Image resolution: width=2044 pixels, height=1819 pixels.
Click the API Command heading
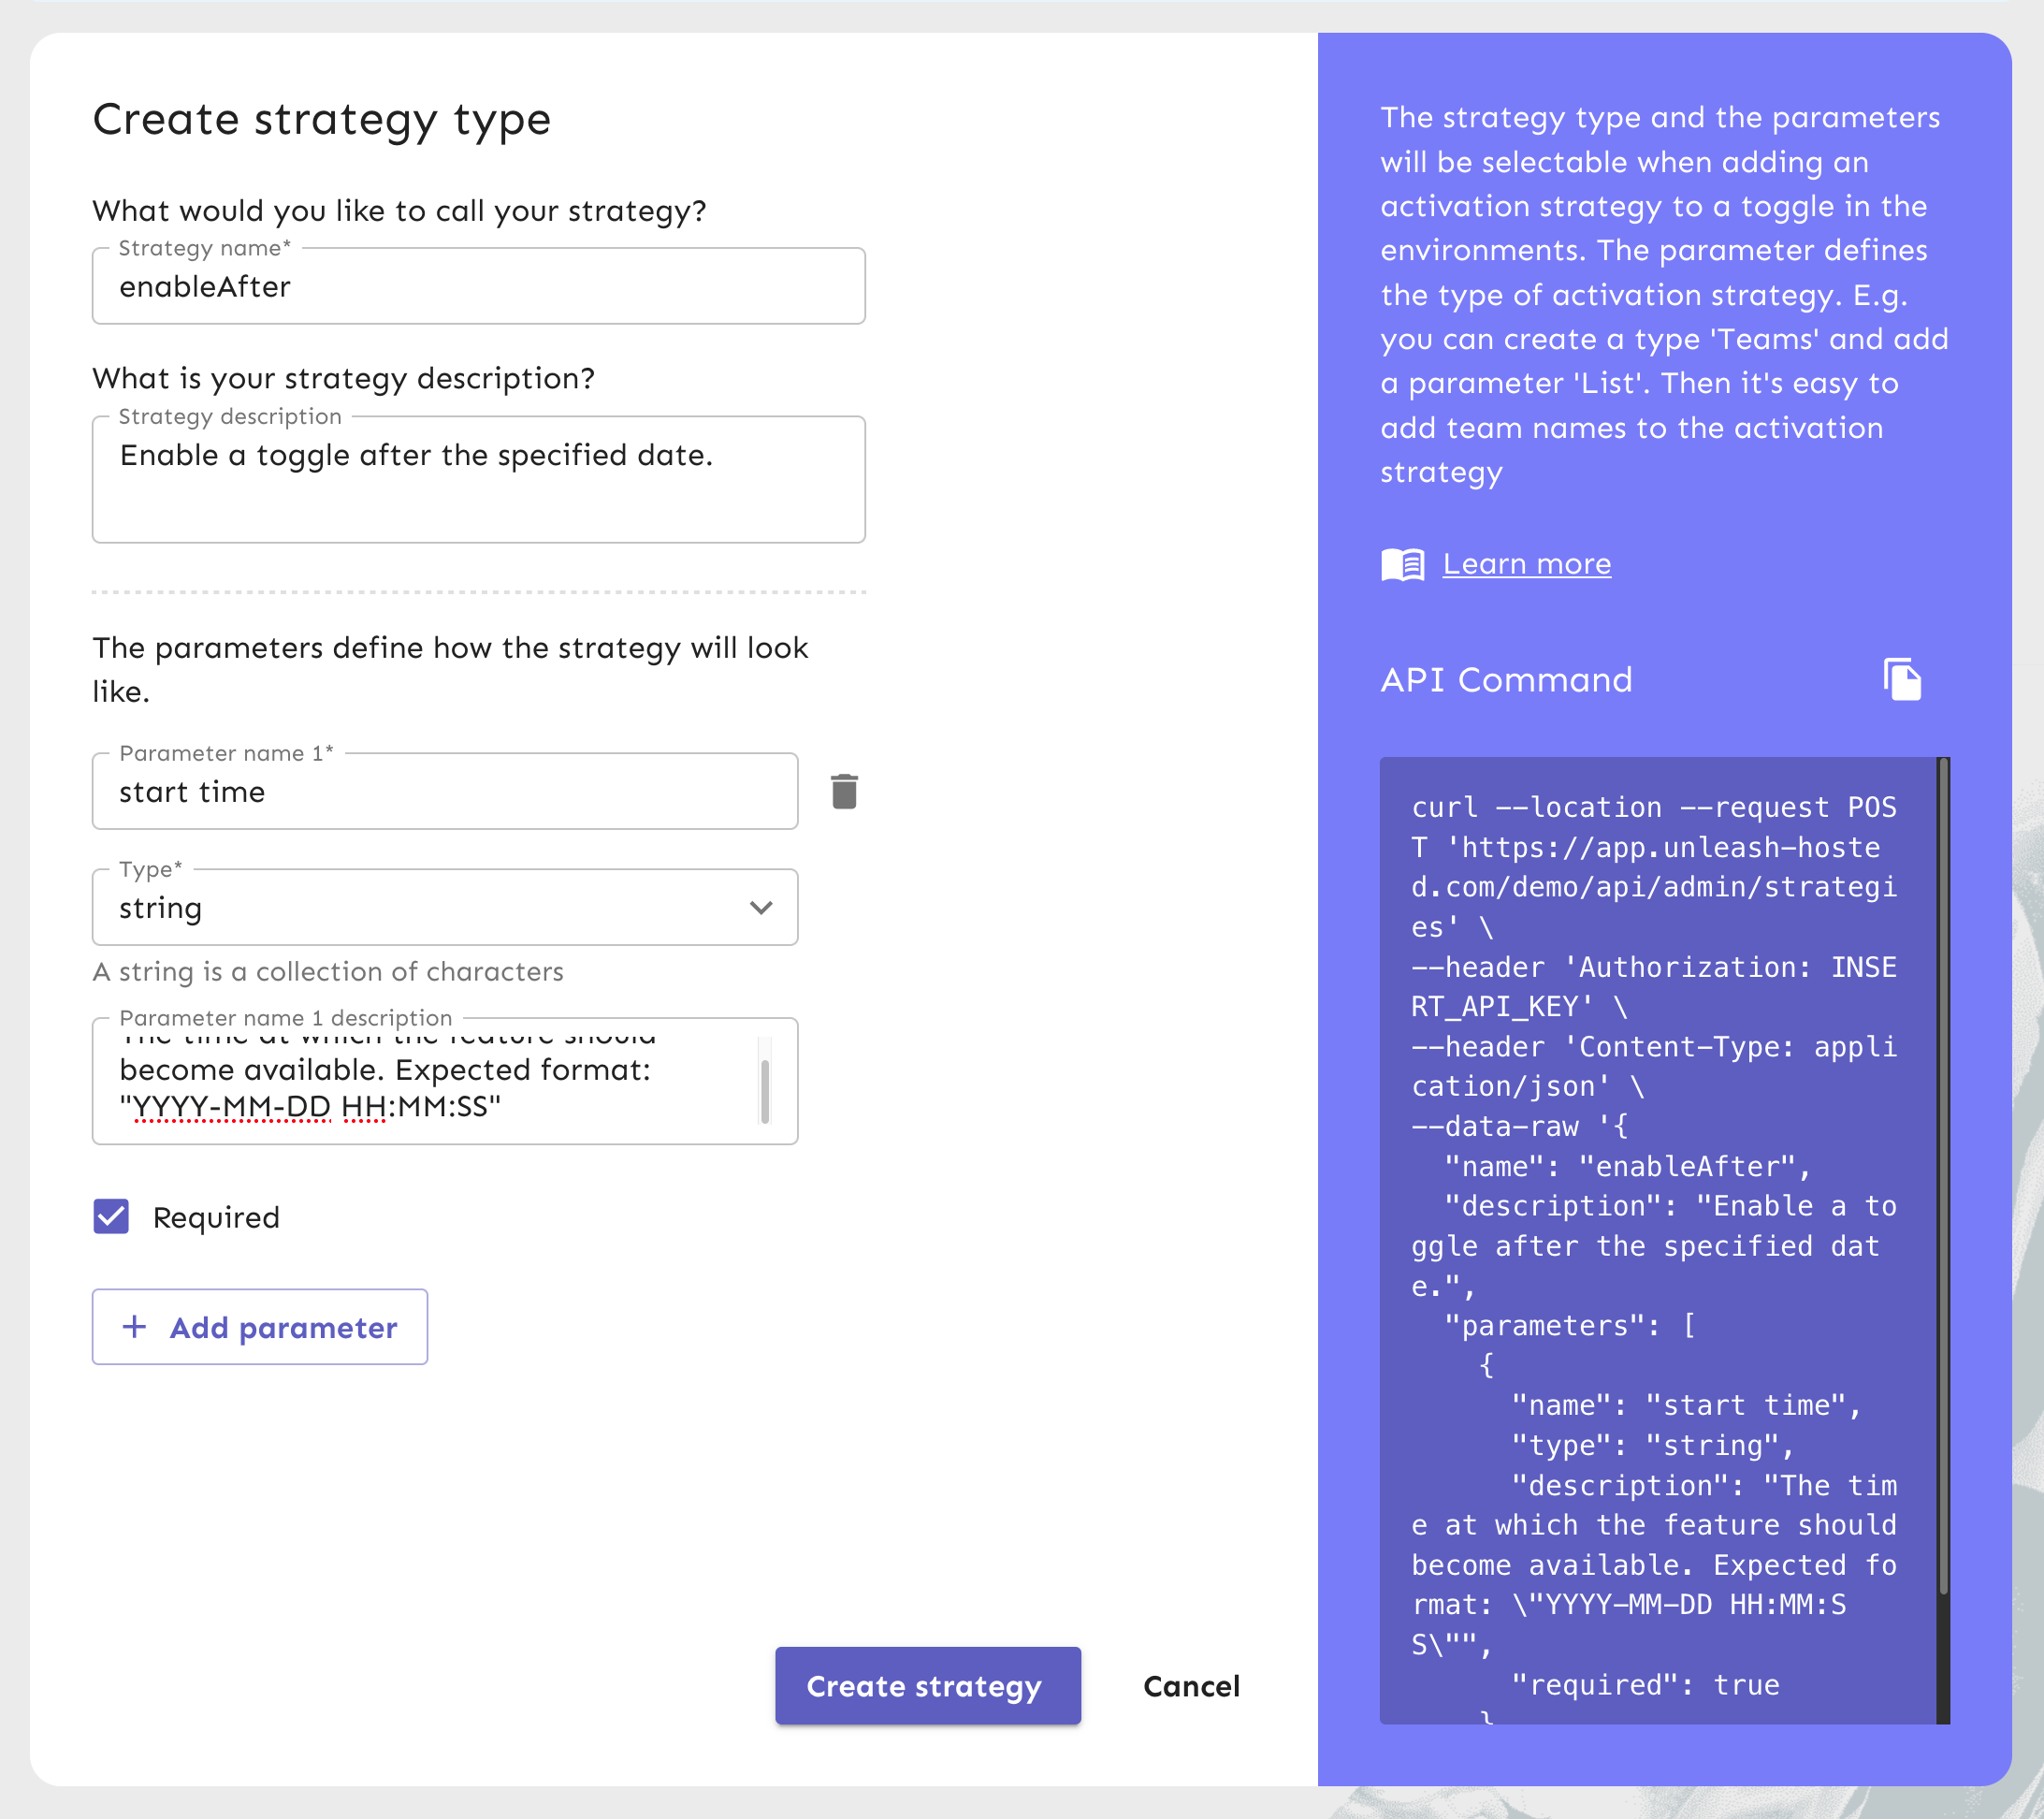pyautogui.click(x=1505, y=680)
